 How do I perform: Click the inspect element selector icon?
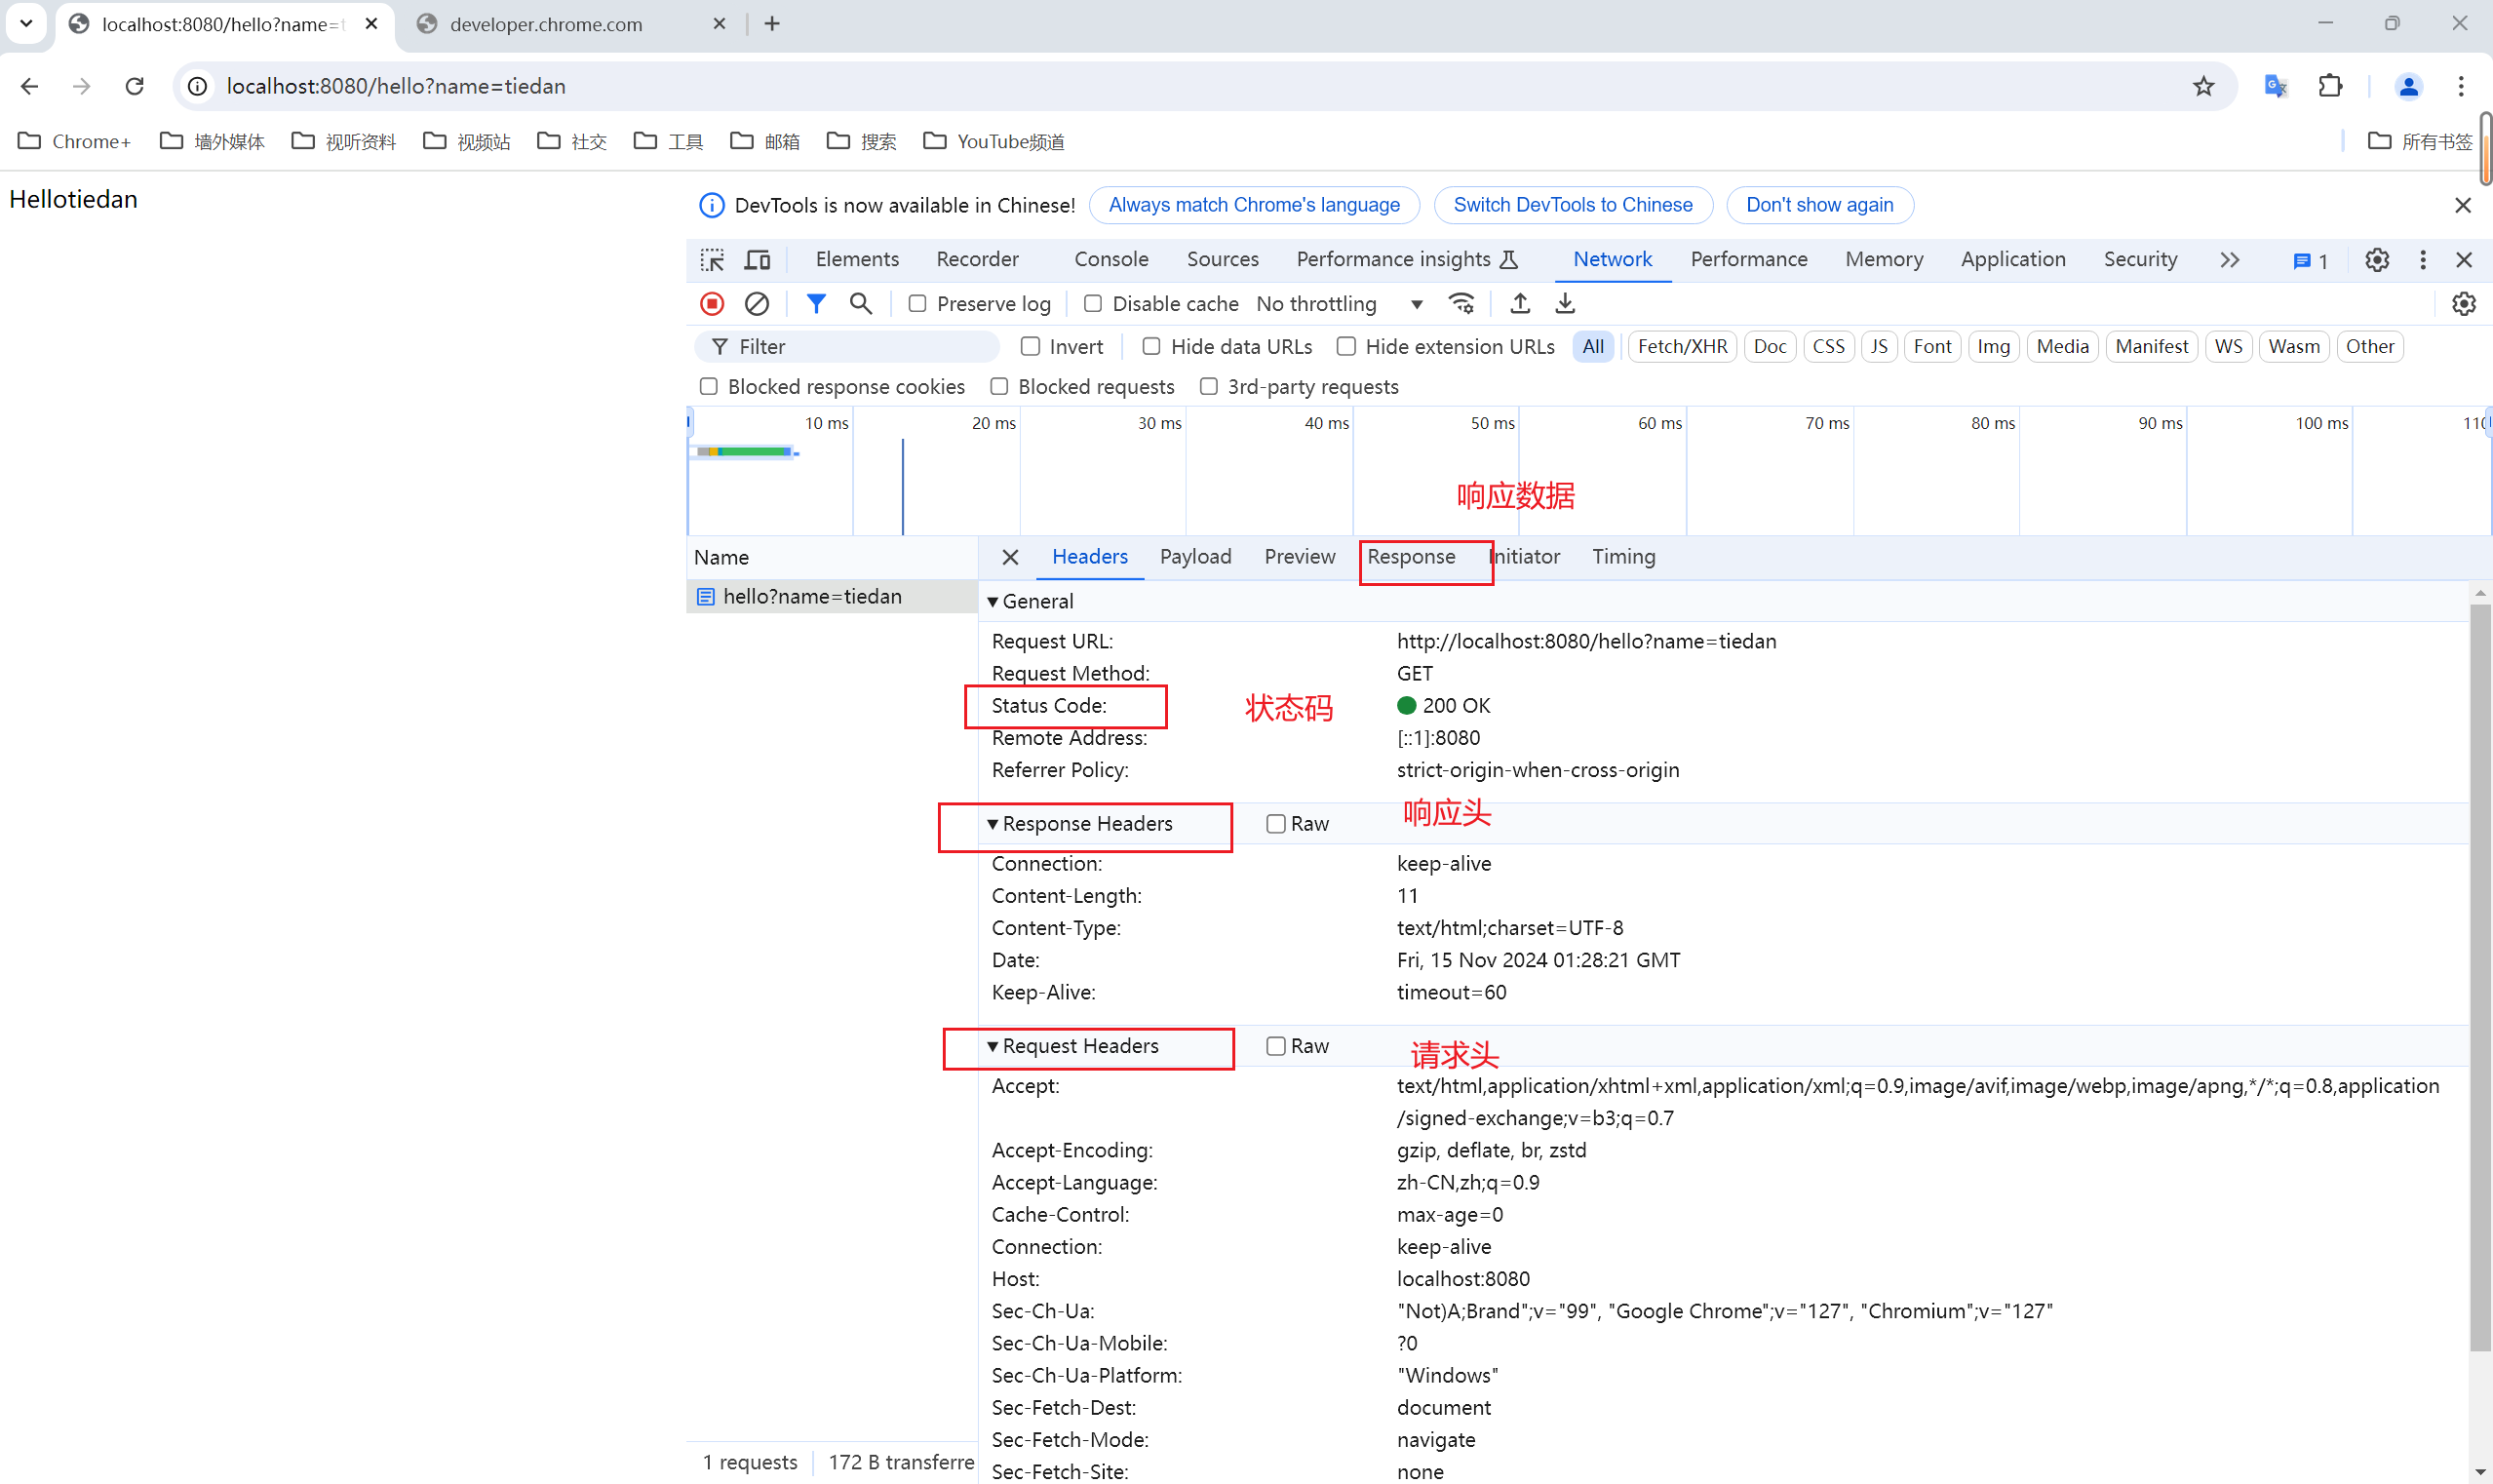[712, 260]
